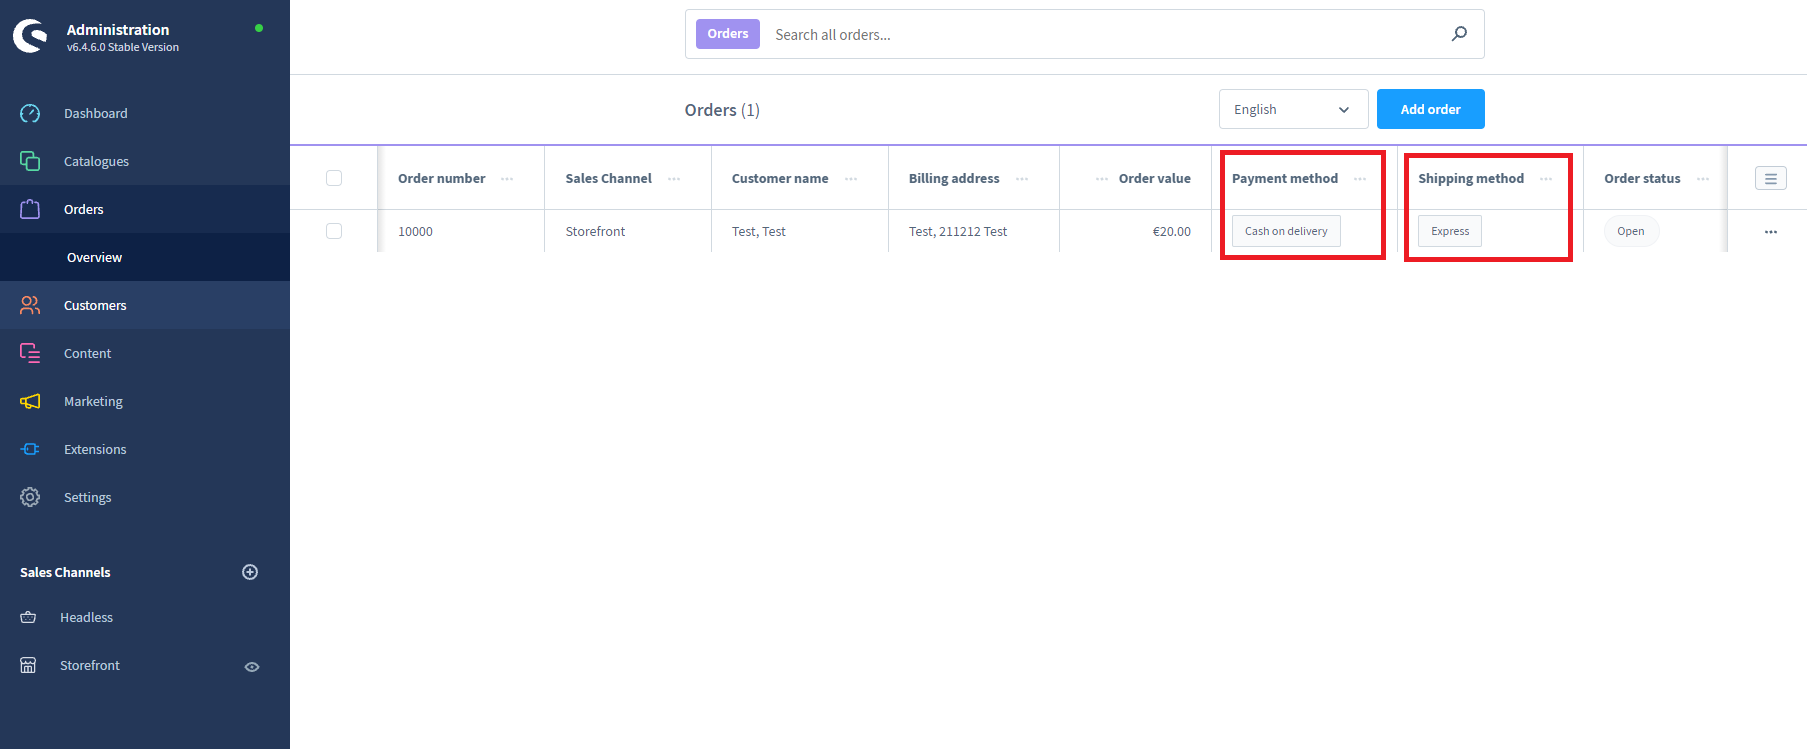The height and width of the screenshot is (749, 1807).
Task: Click the Express shipping label
Action: click(x=1450, y=231)
